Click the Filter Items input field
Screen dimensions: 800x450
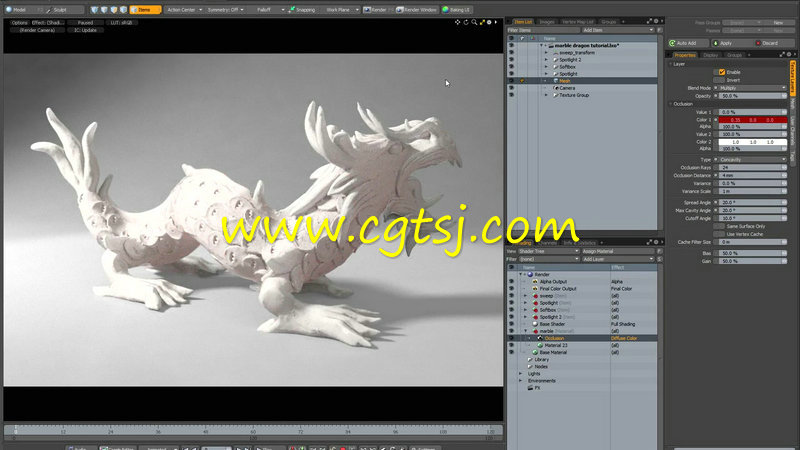tap(543, 30)
